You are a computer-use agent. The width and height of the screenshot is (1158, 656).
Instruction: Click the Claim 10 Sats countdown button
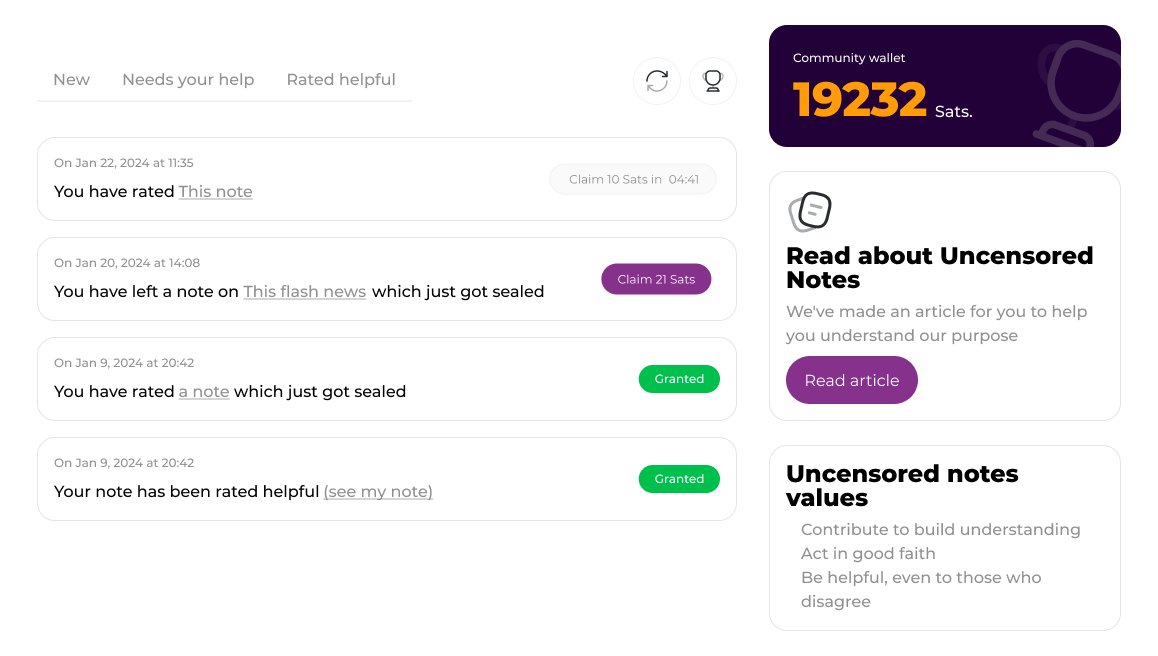[x=633, y=179]
